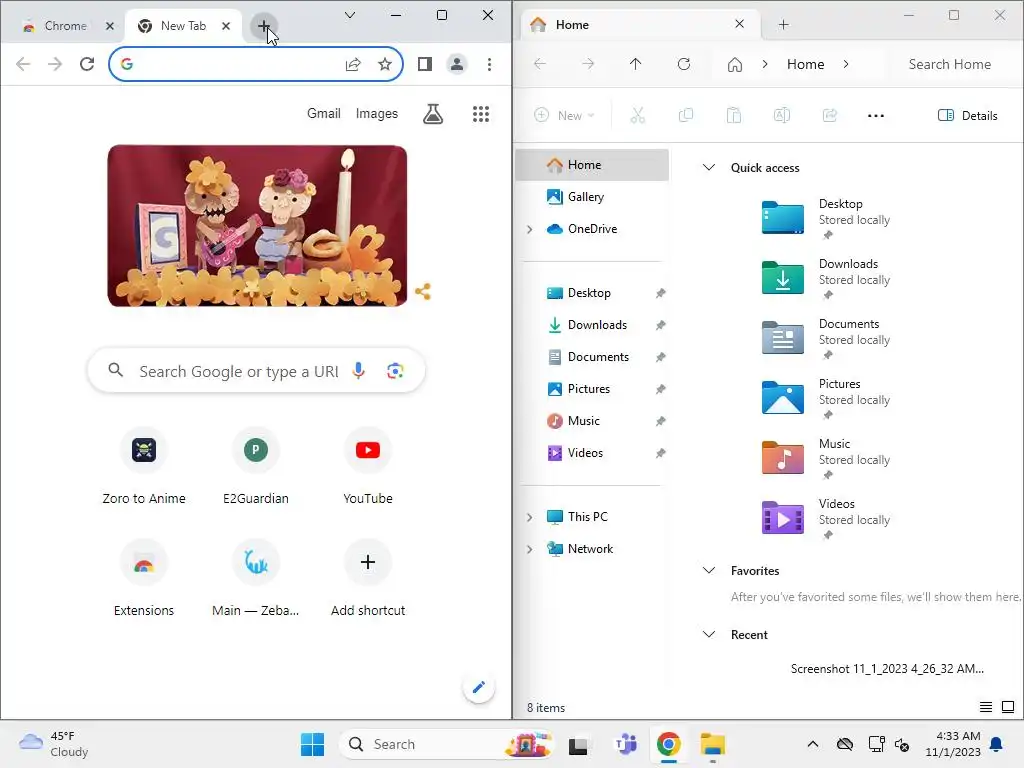
Task: Close the New Tab tab
Action: pos(226,26)
